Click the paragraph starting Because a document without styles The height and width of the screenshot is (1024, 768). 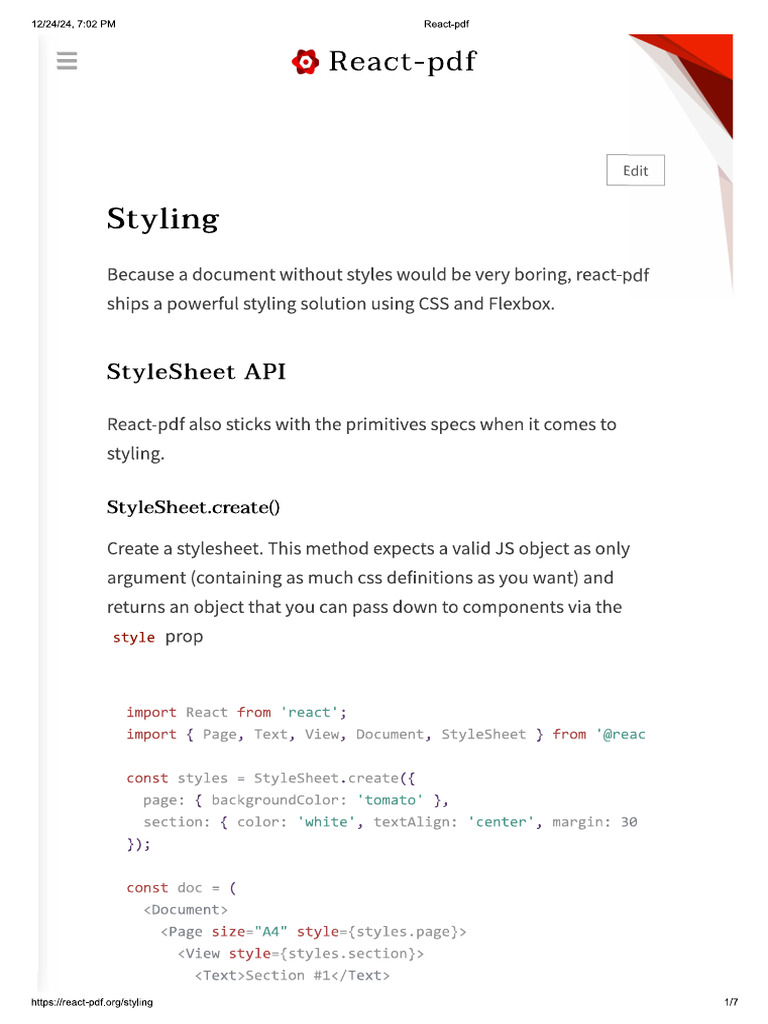pyautogui.click(x=378, y=289)
